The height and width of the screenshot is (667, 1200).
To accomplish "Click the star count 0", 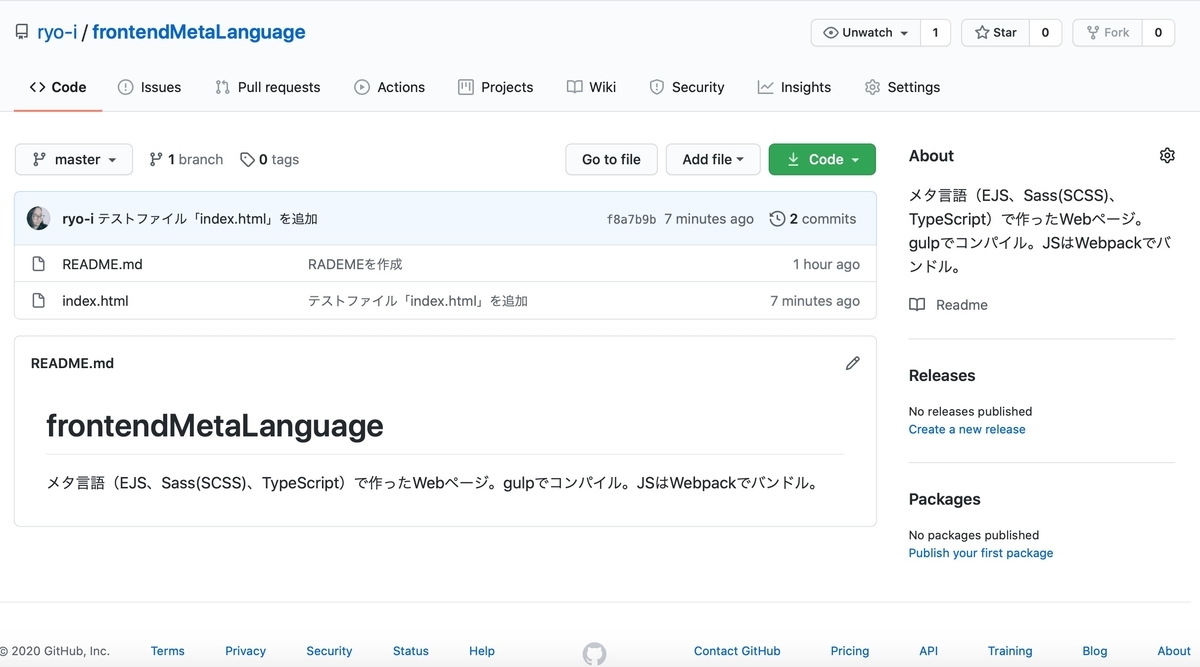I will point(1045,32).
